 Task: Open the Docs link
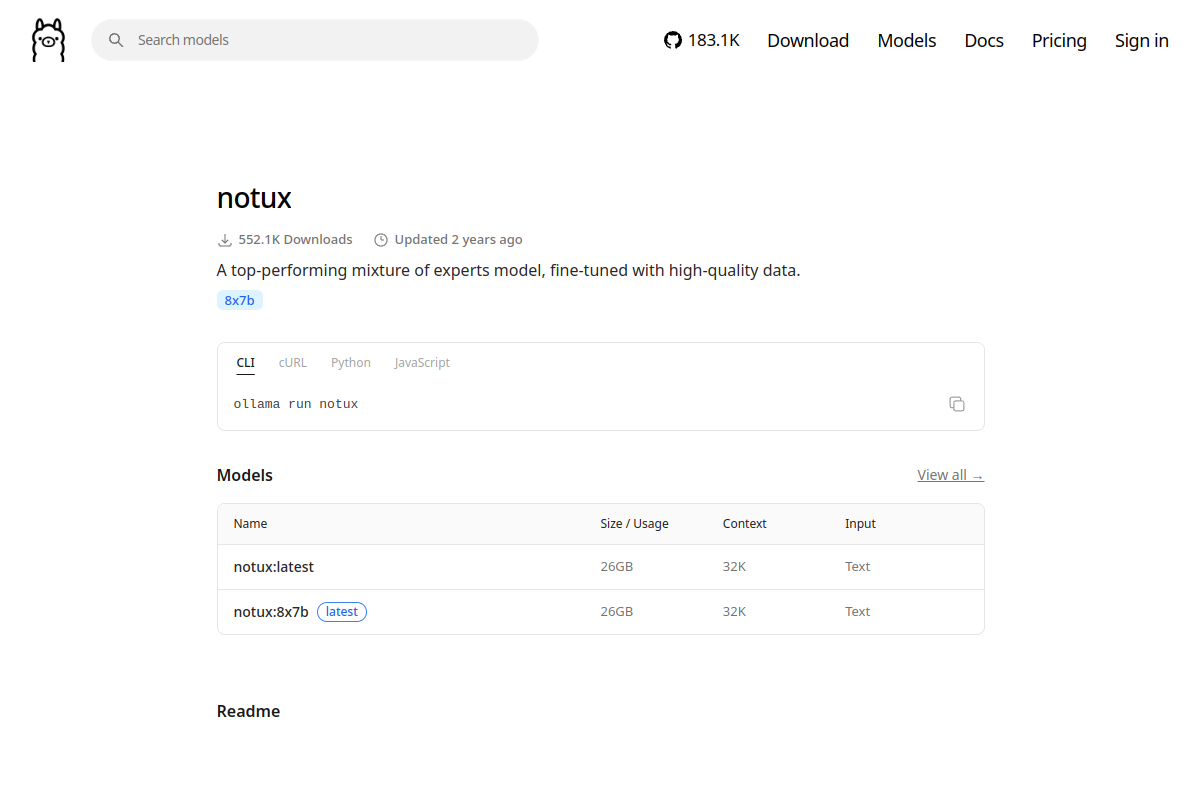click(984, 40)
